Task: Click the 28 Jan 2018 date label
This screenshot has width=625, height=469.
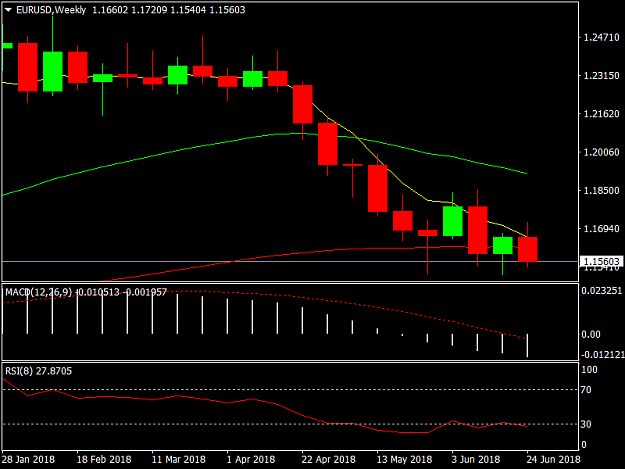Action: point(28,459)
